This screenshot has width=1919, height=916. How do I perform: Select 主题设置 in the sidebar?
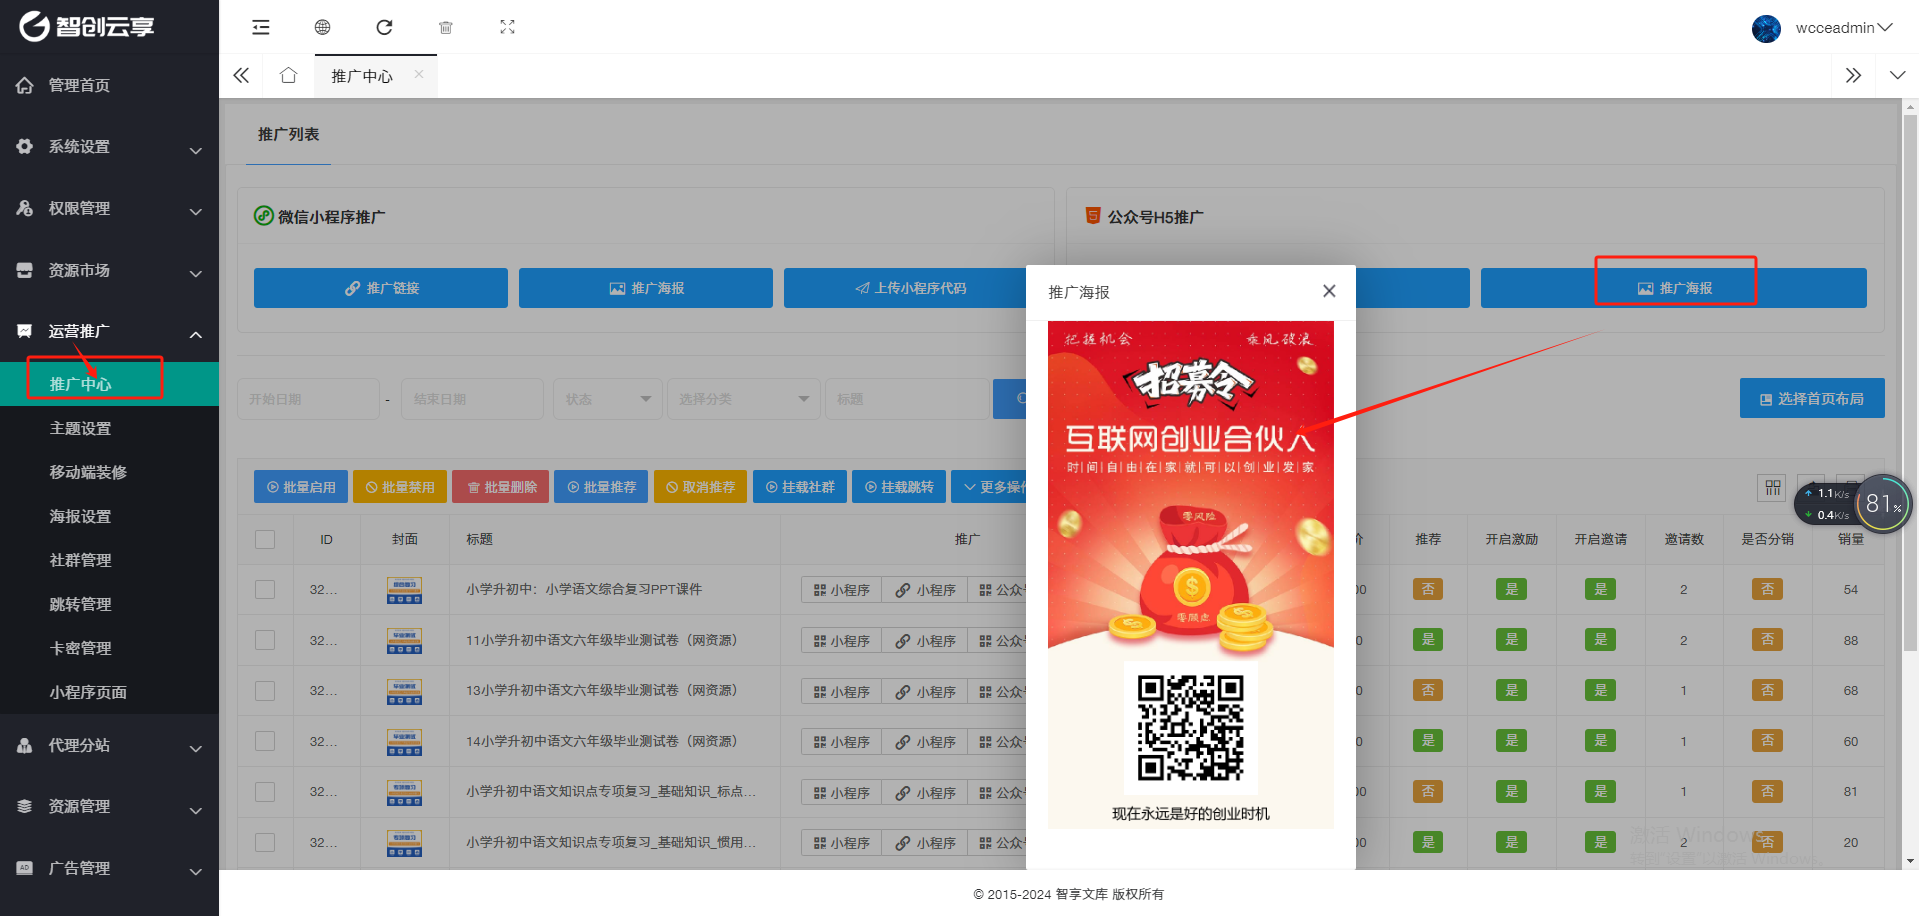(x=109, y=428)
